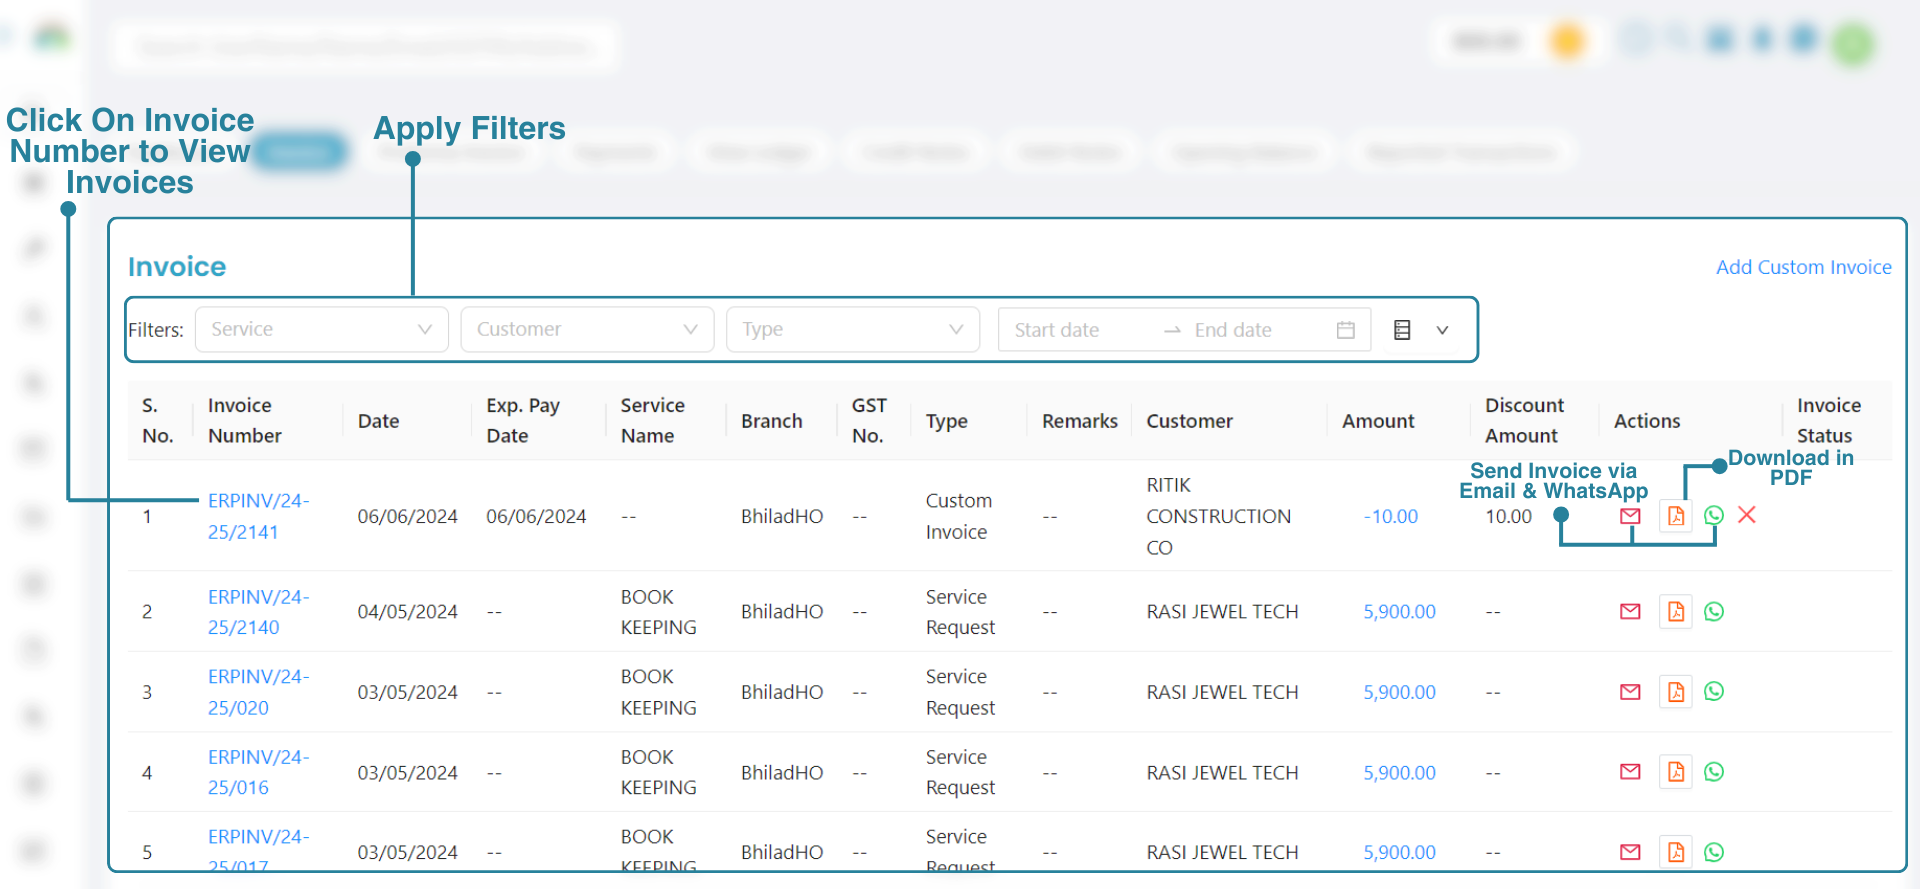Cancel invoice ERPINV/24-25/2141 with red X

point(1747,515)
